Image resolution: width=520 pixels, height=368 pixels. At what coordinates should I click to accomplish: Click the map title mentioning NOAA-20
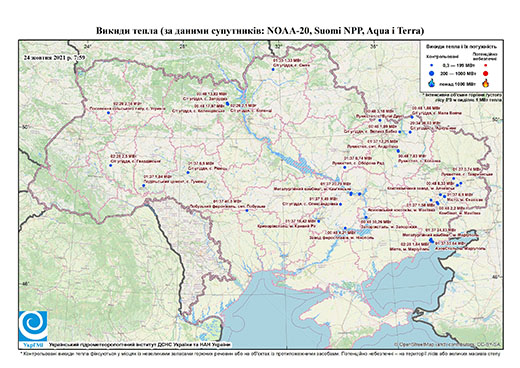[x=260, y=31]
